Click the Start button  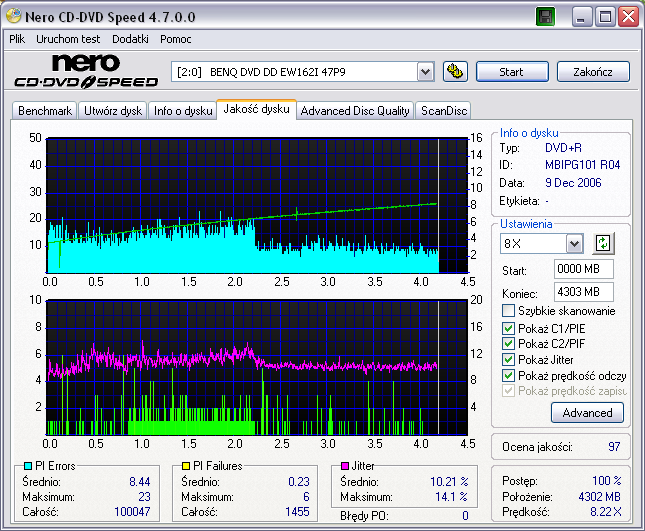512,72
